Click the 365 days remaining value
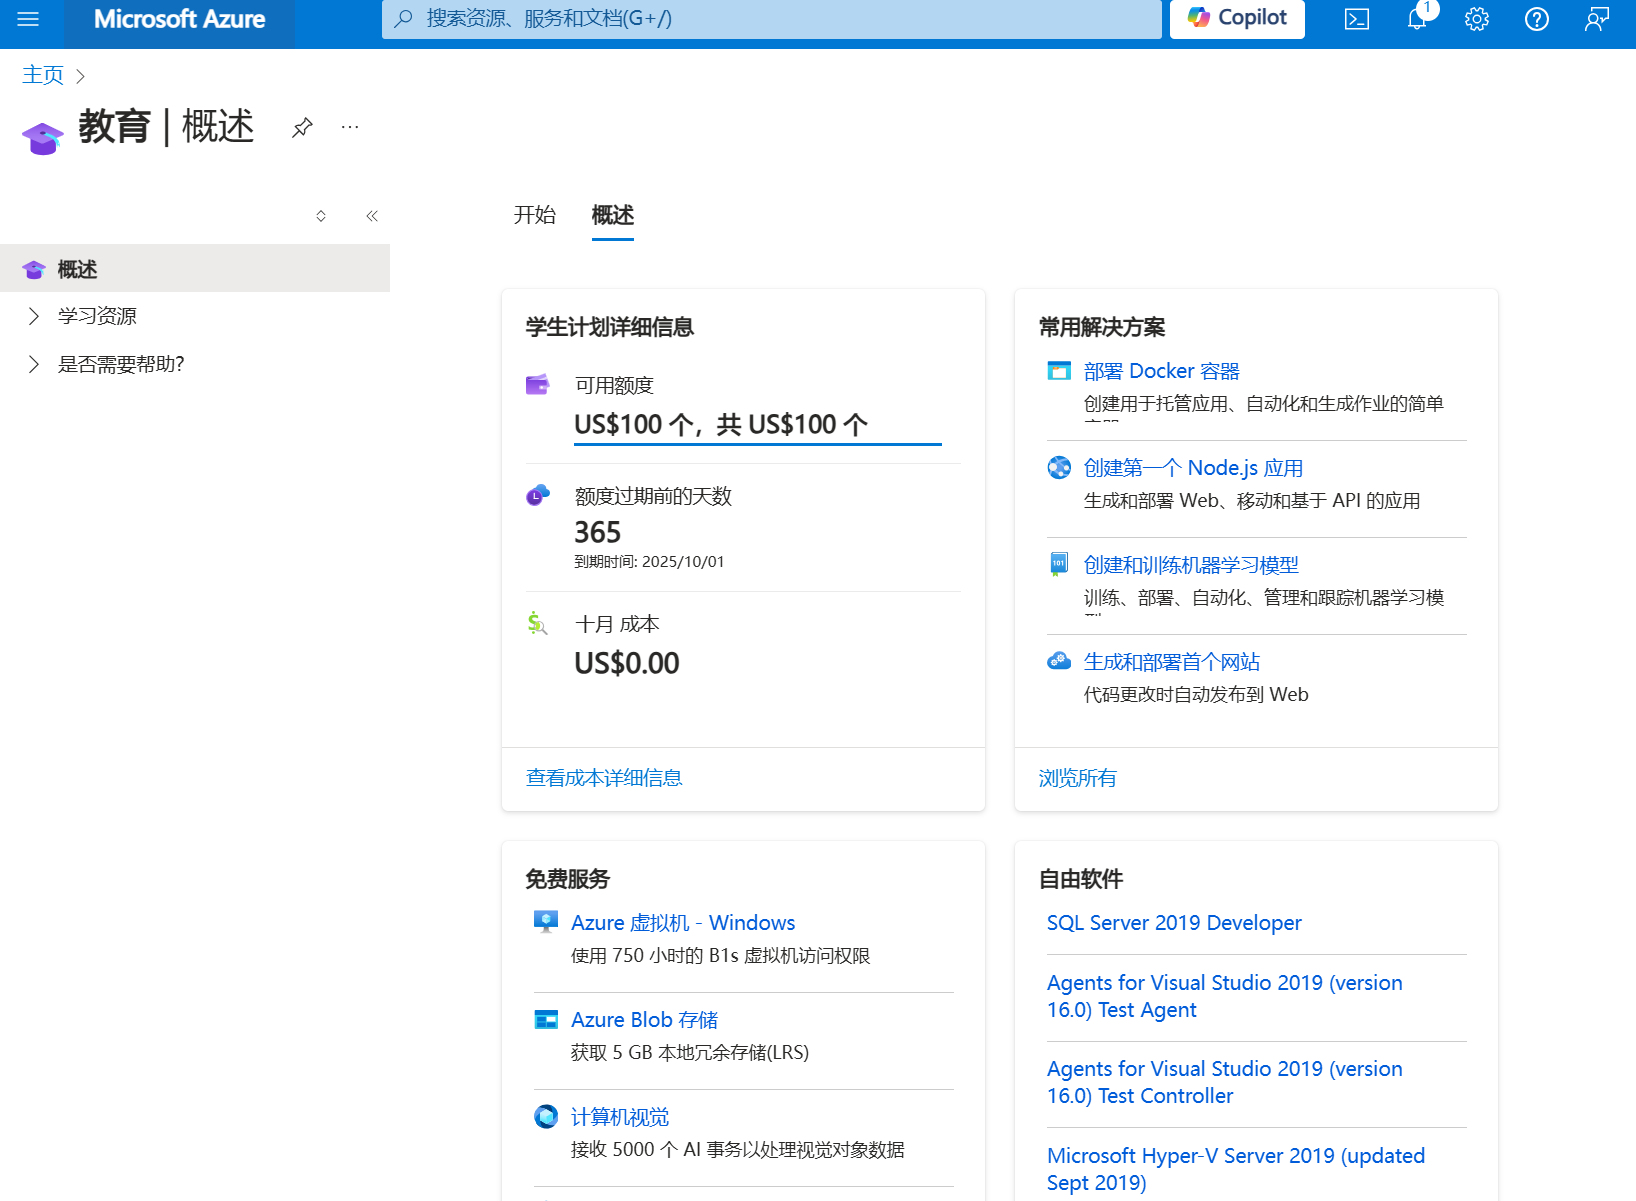Image resolution: width=1636 pixels, height=1201 pixels. (597, 532)
